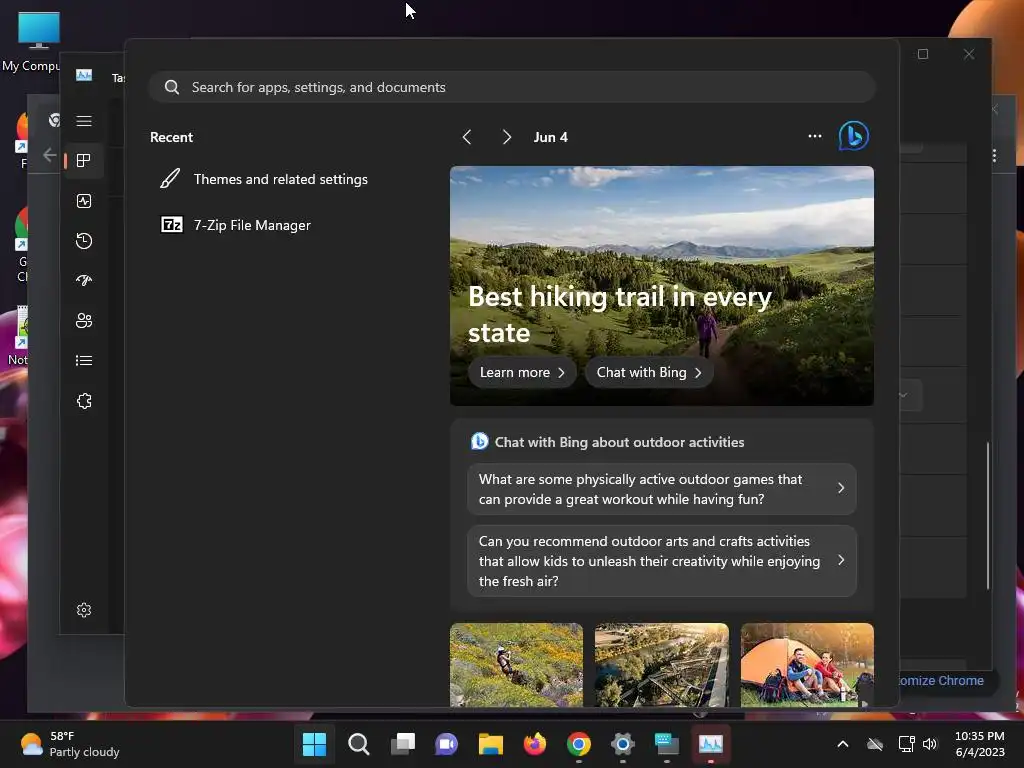Click the Learn more button
The width and height of the screenshot is (1024, 768).
[522, 372]
